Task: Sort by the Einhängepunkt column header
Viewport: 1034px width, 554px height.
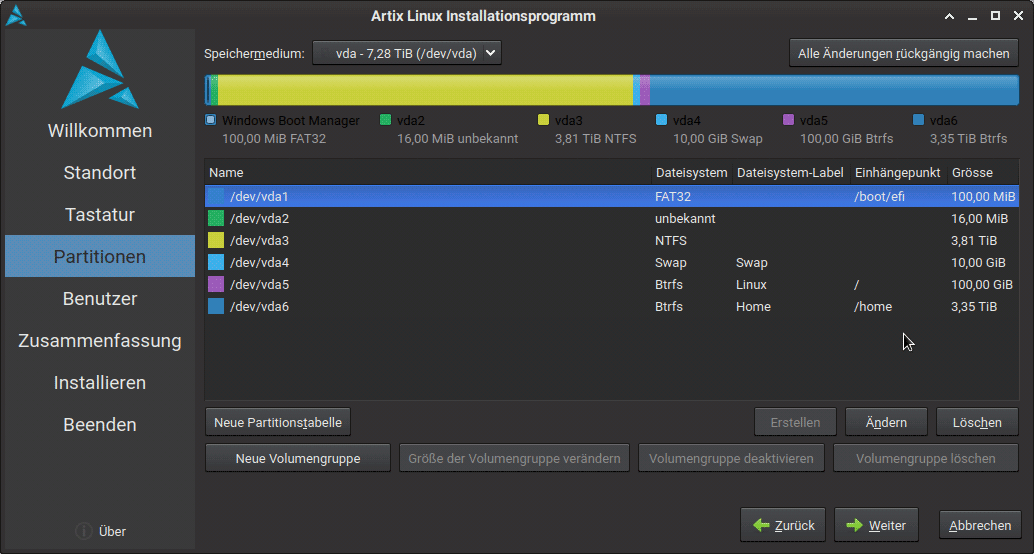Action: [x=897, y=173]
